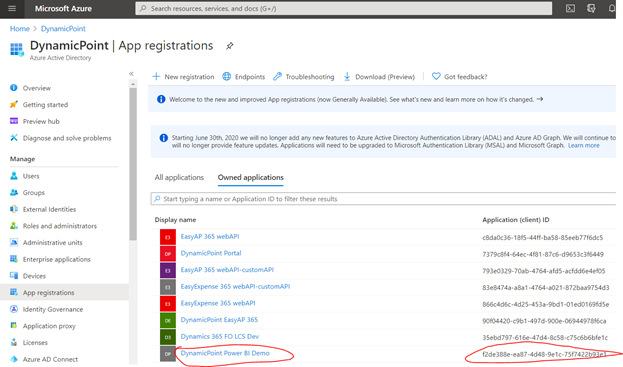Switch to the All applications tab
This screenshot has height=367, width=623.
tap(179, 178)
